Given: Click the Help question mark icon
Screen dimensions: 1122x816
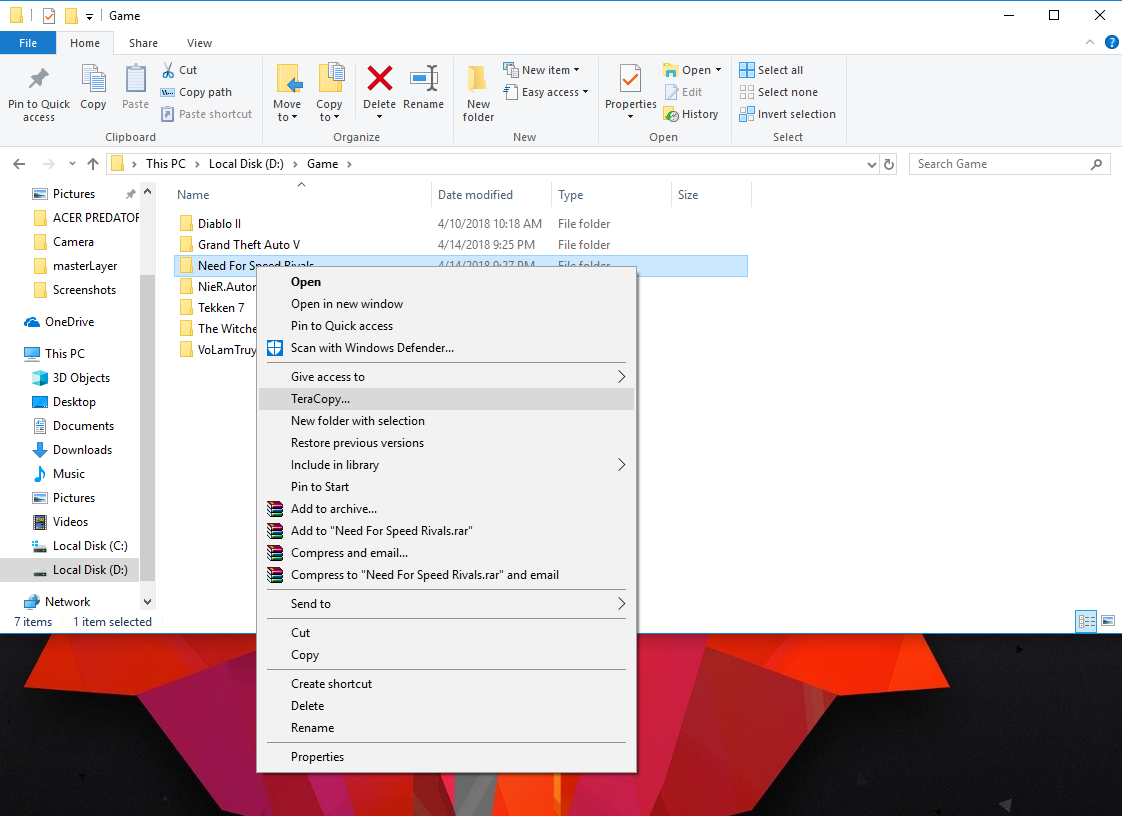Looking at the screenshot, I should (x=1112, y=43).
